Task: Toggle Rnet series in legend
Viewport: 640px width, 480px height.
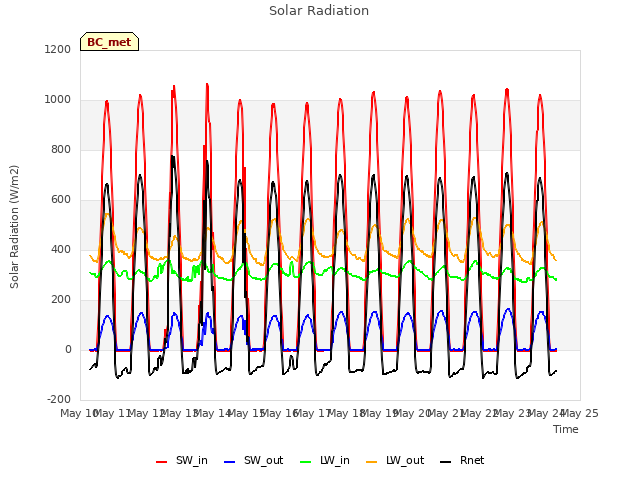Action: pyautogui.click(x=462, y=460)
